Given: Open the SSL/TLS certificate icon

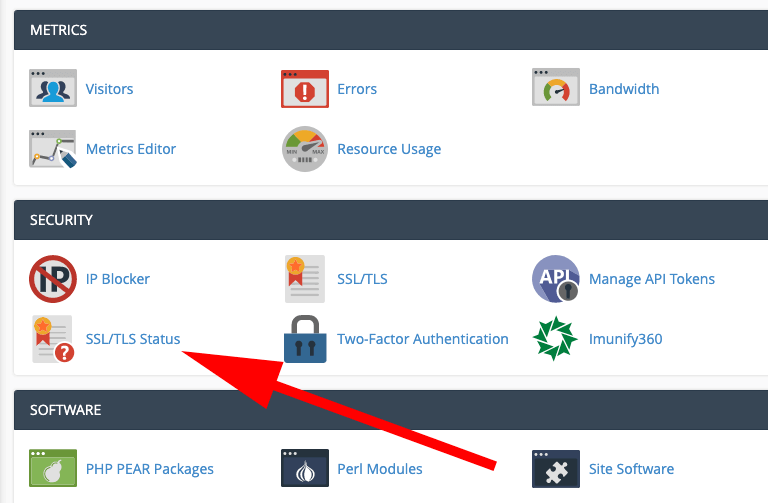Looking at the screenshot, I should [x=305, y=279].
